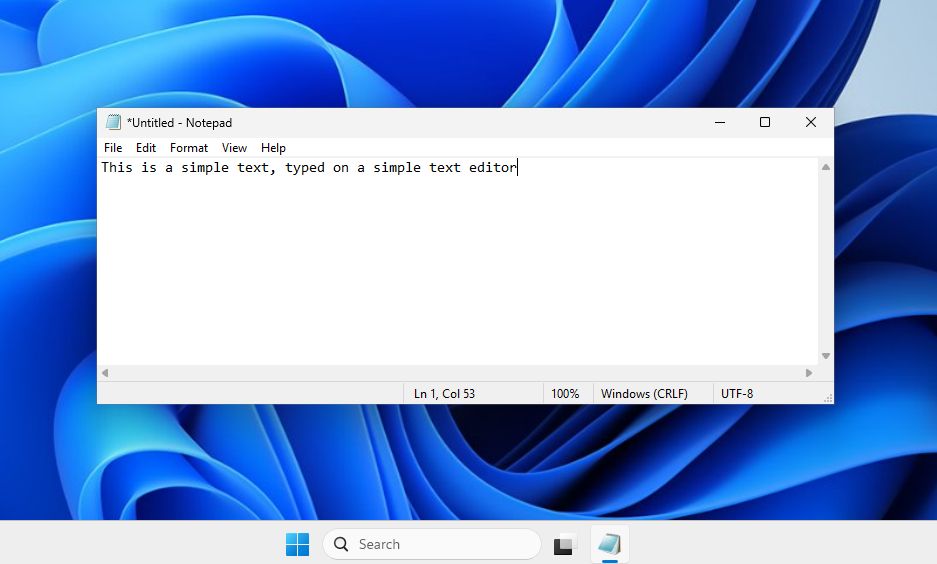Close the Untitled Notepad window
This screenshot has width=937, height=564.
click(811, 122)
